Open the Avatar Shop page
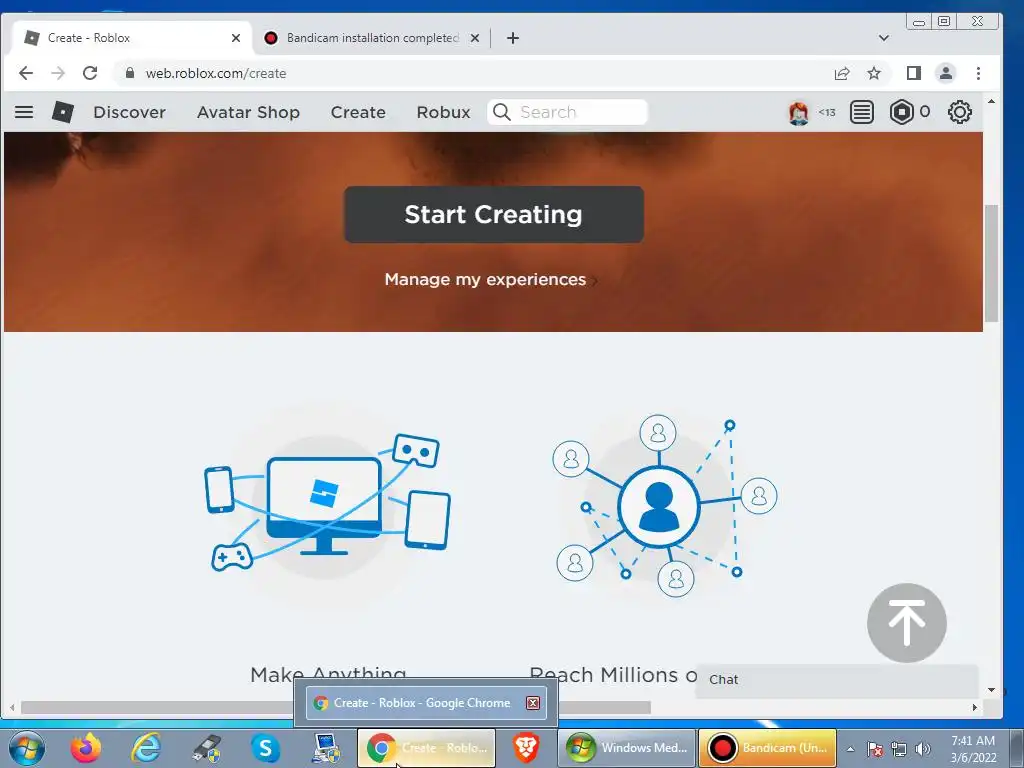This screenshot has width=1024, height=768. point(248,112)
